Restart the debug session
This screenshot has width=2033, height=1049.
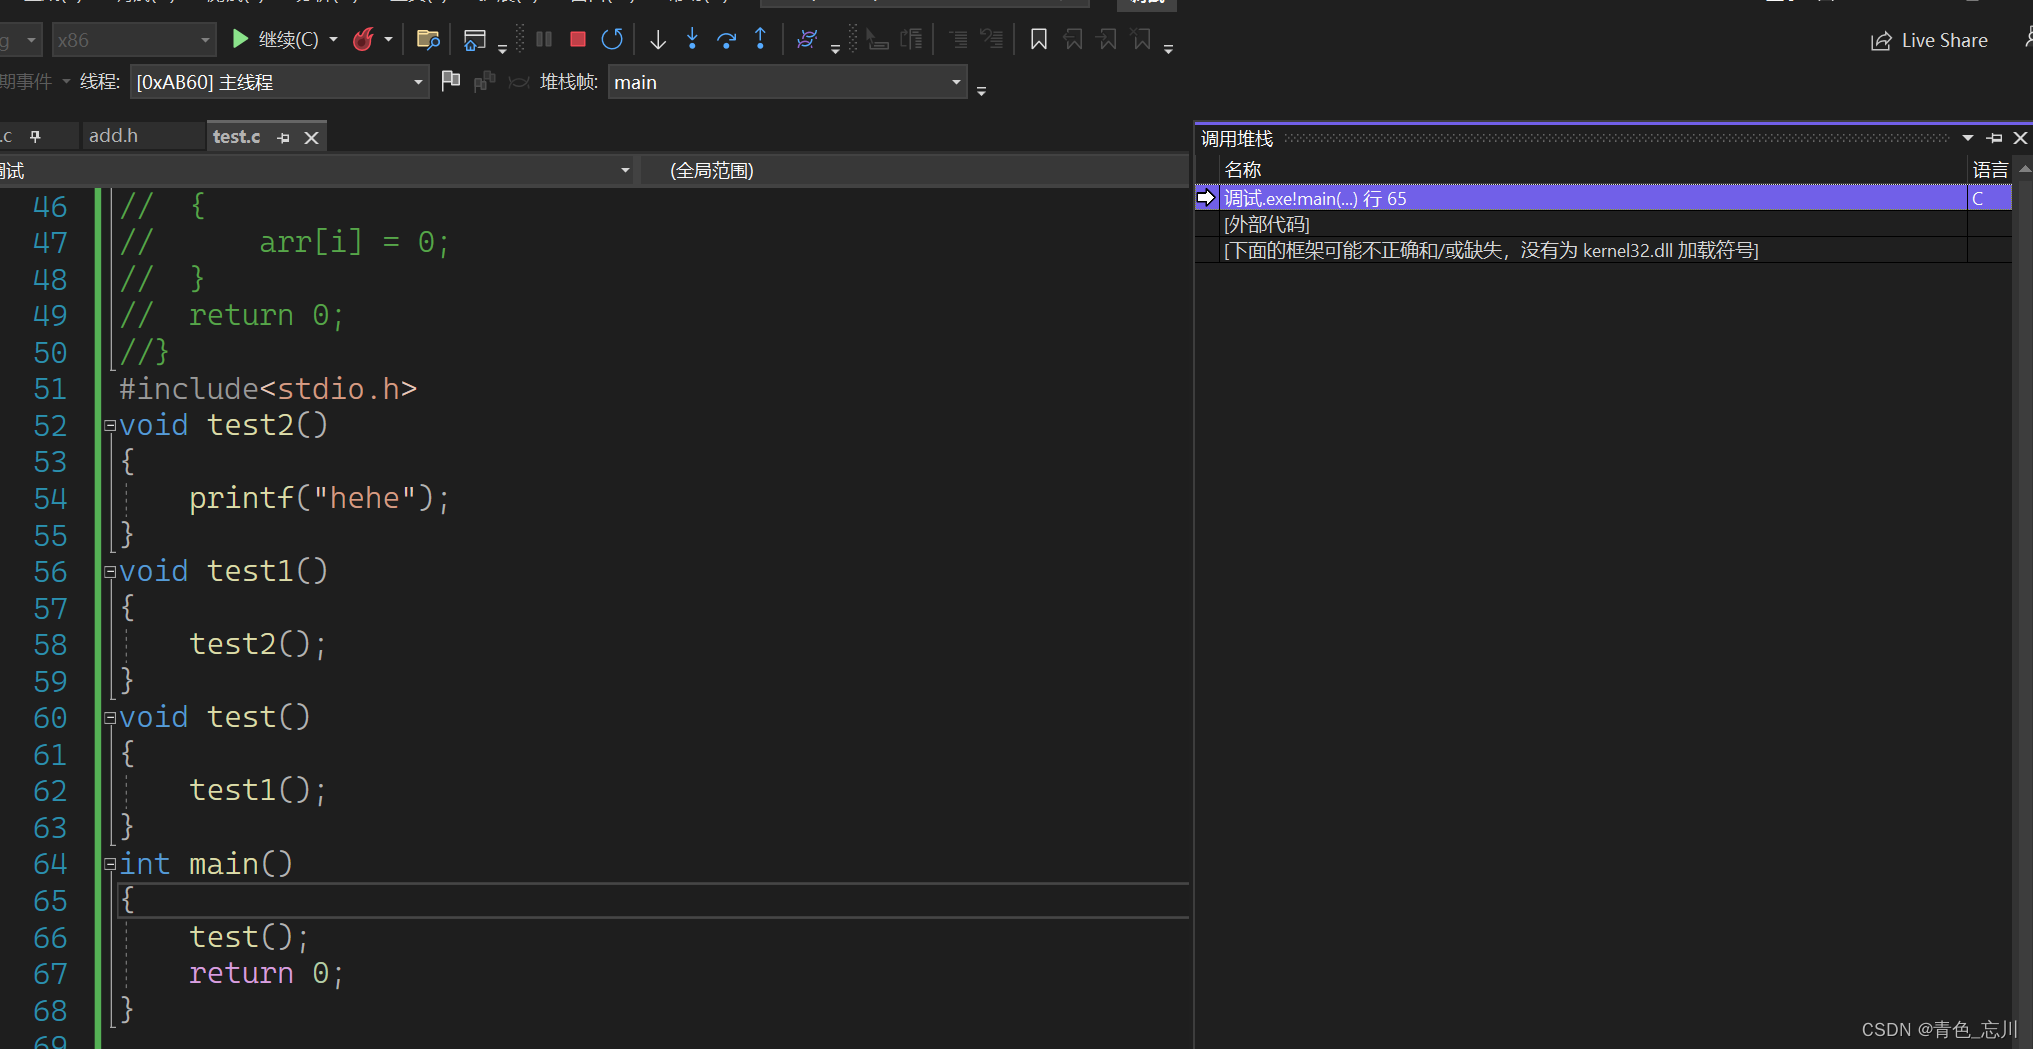pyautogui.click(x=612, y=39)
